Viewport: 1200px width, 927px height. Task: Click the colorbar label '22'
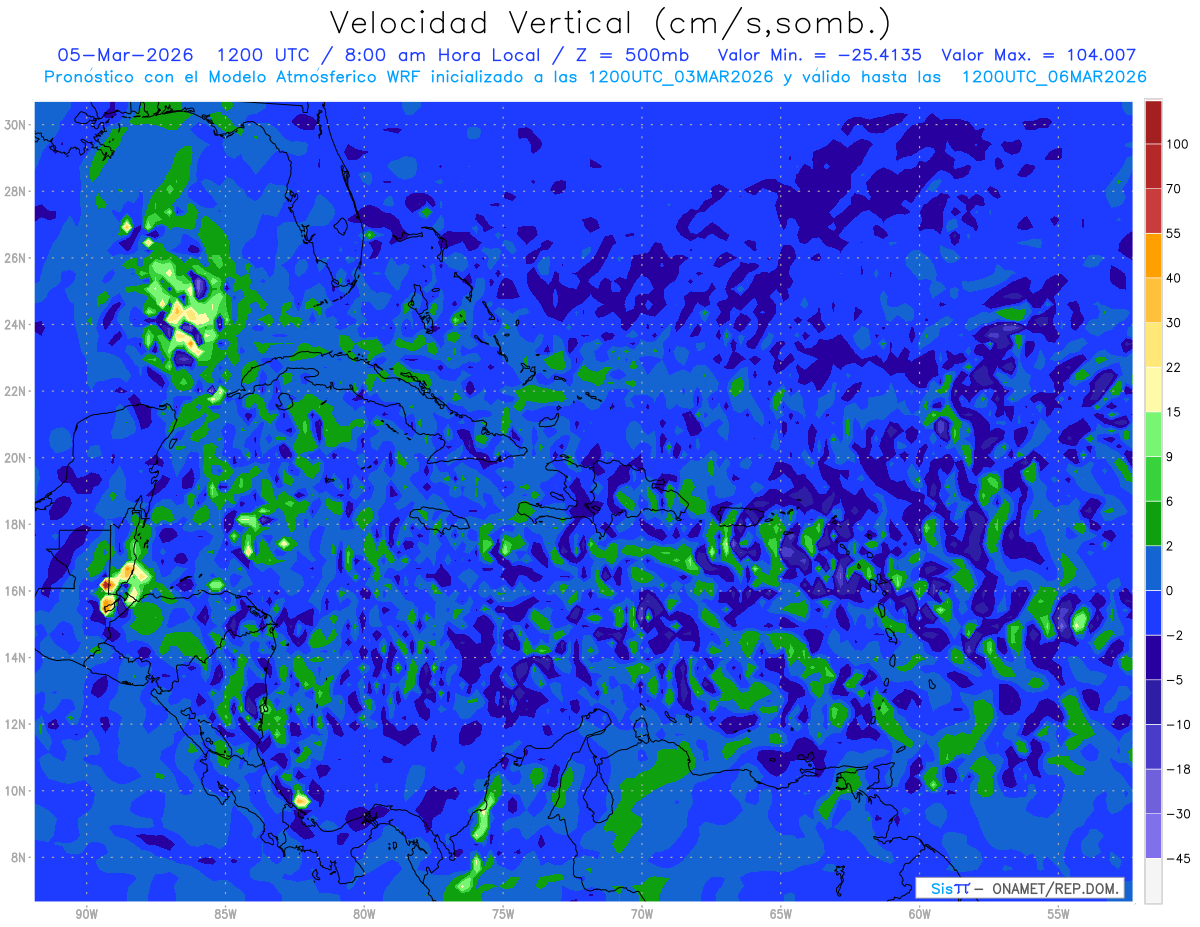(1174, 368)
